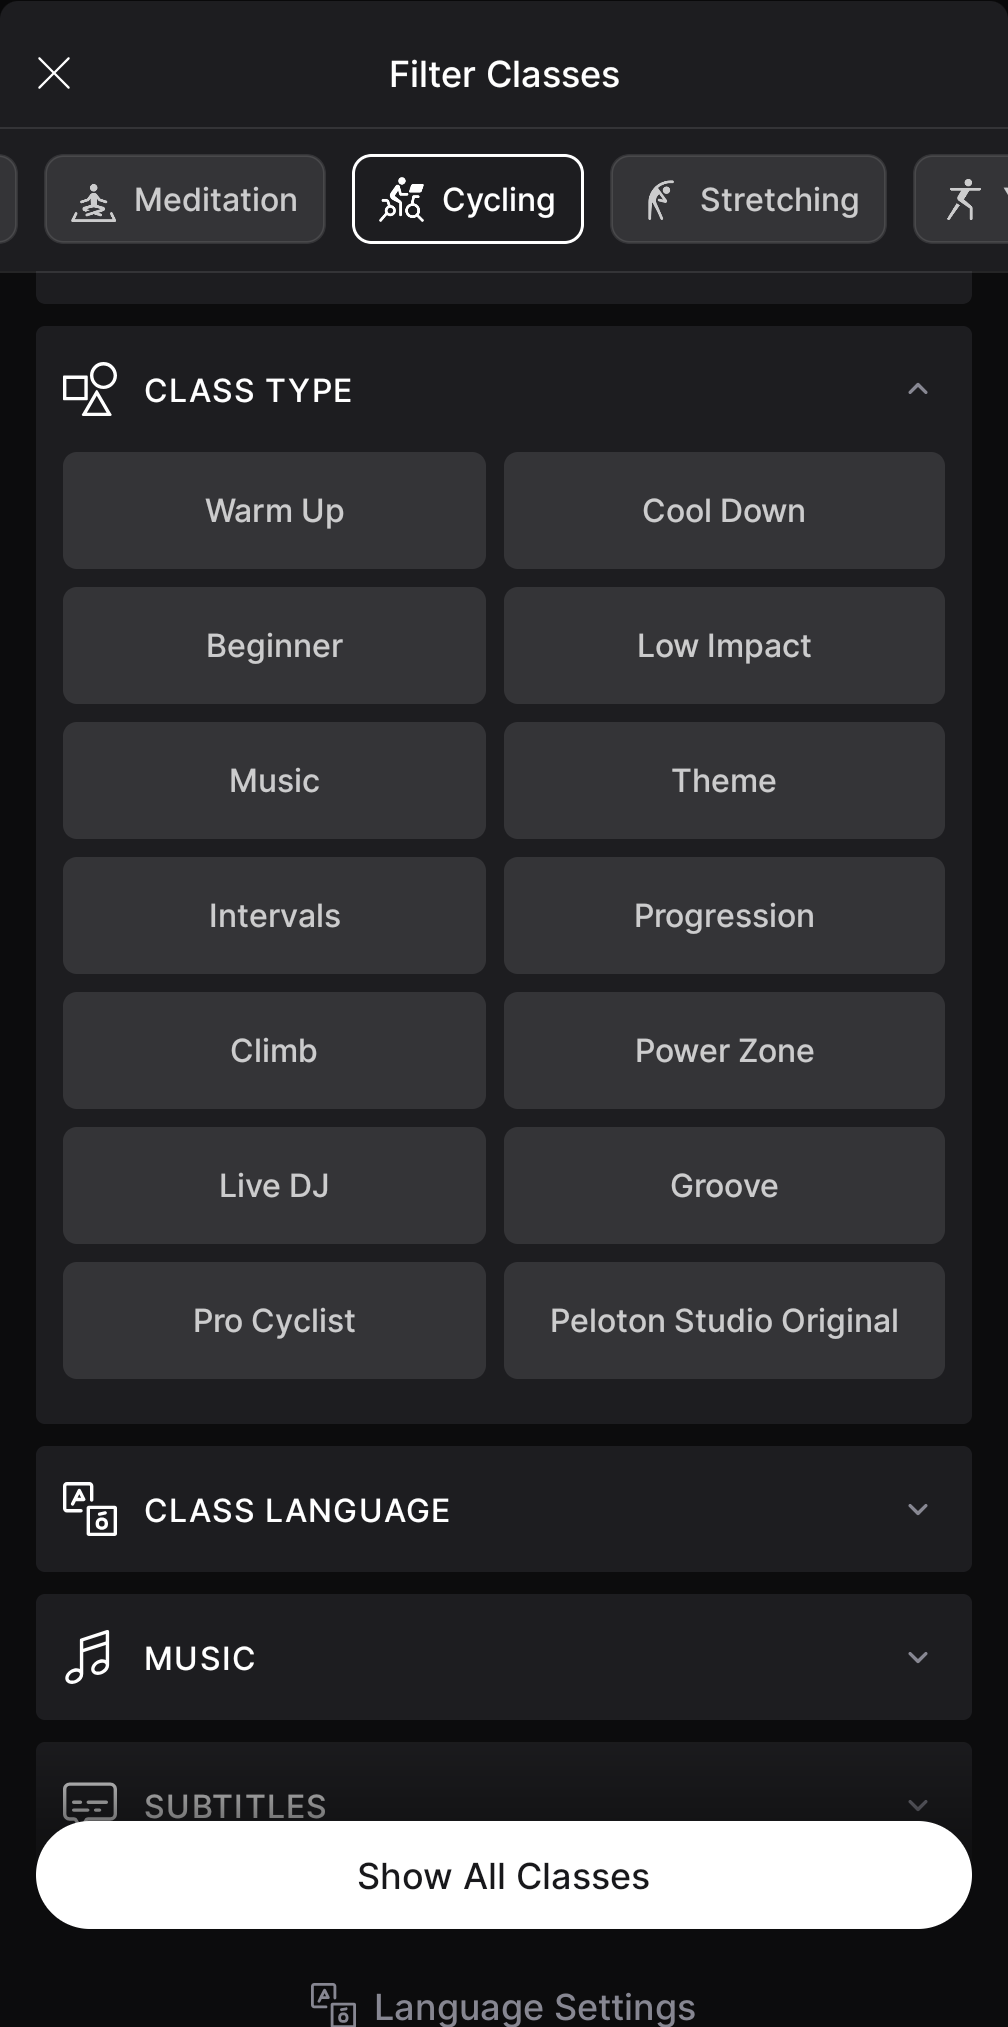The image size is (1008, 2027).
Task: Switch to the Stretching tab
Action: tap(748, 200)
